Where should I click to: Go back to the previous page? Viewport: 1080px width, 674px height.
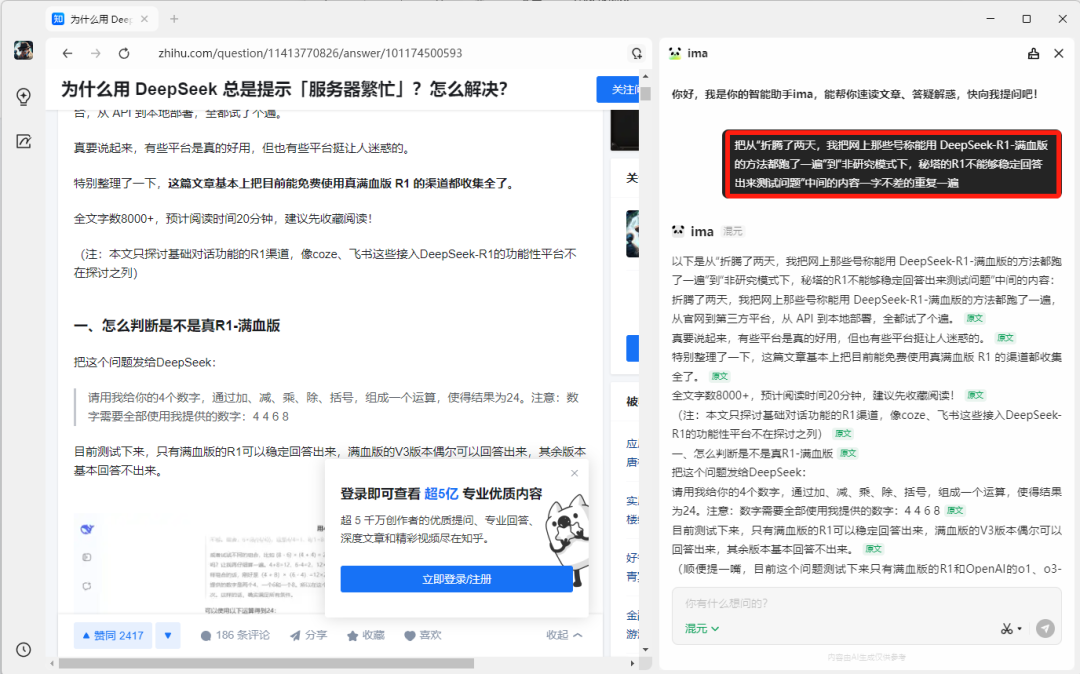(67, 53)
